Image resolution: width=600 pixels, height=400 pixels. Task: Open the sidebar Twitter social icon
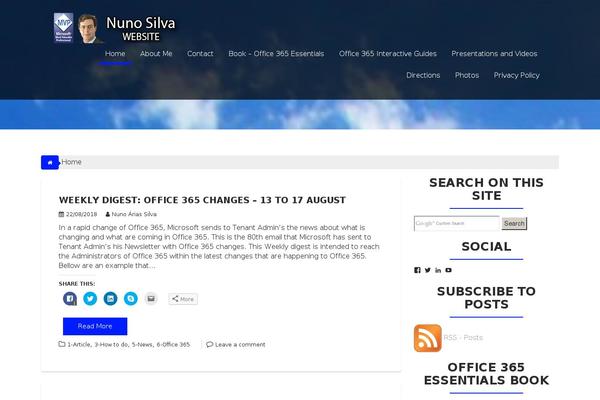point(427,270)
